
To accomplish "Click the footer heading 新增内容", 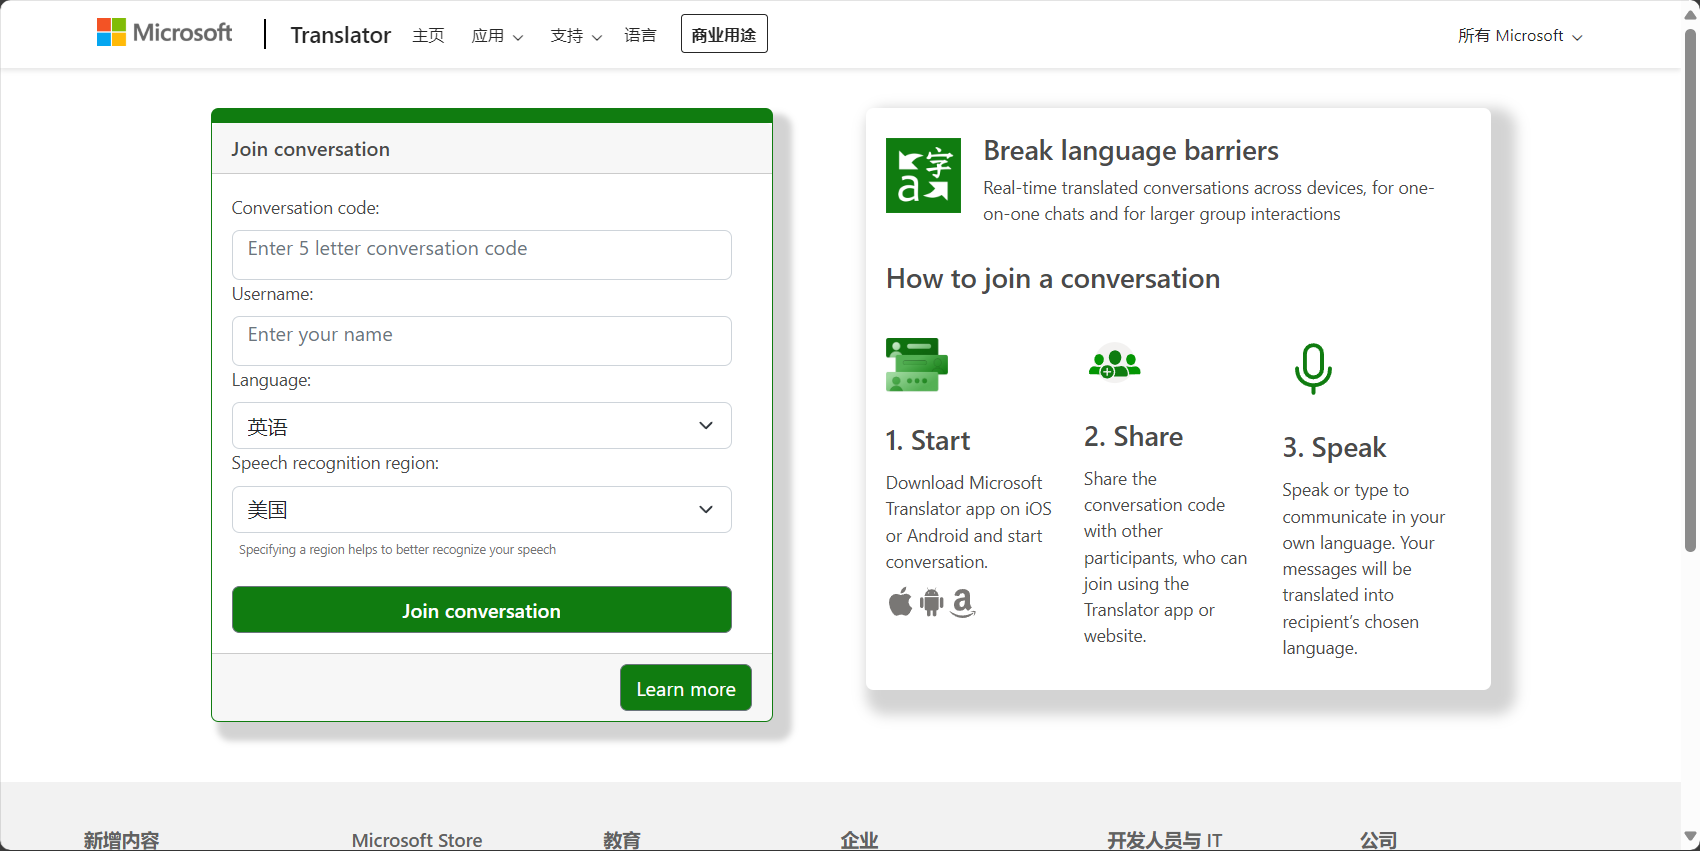I will (121, 840).
